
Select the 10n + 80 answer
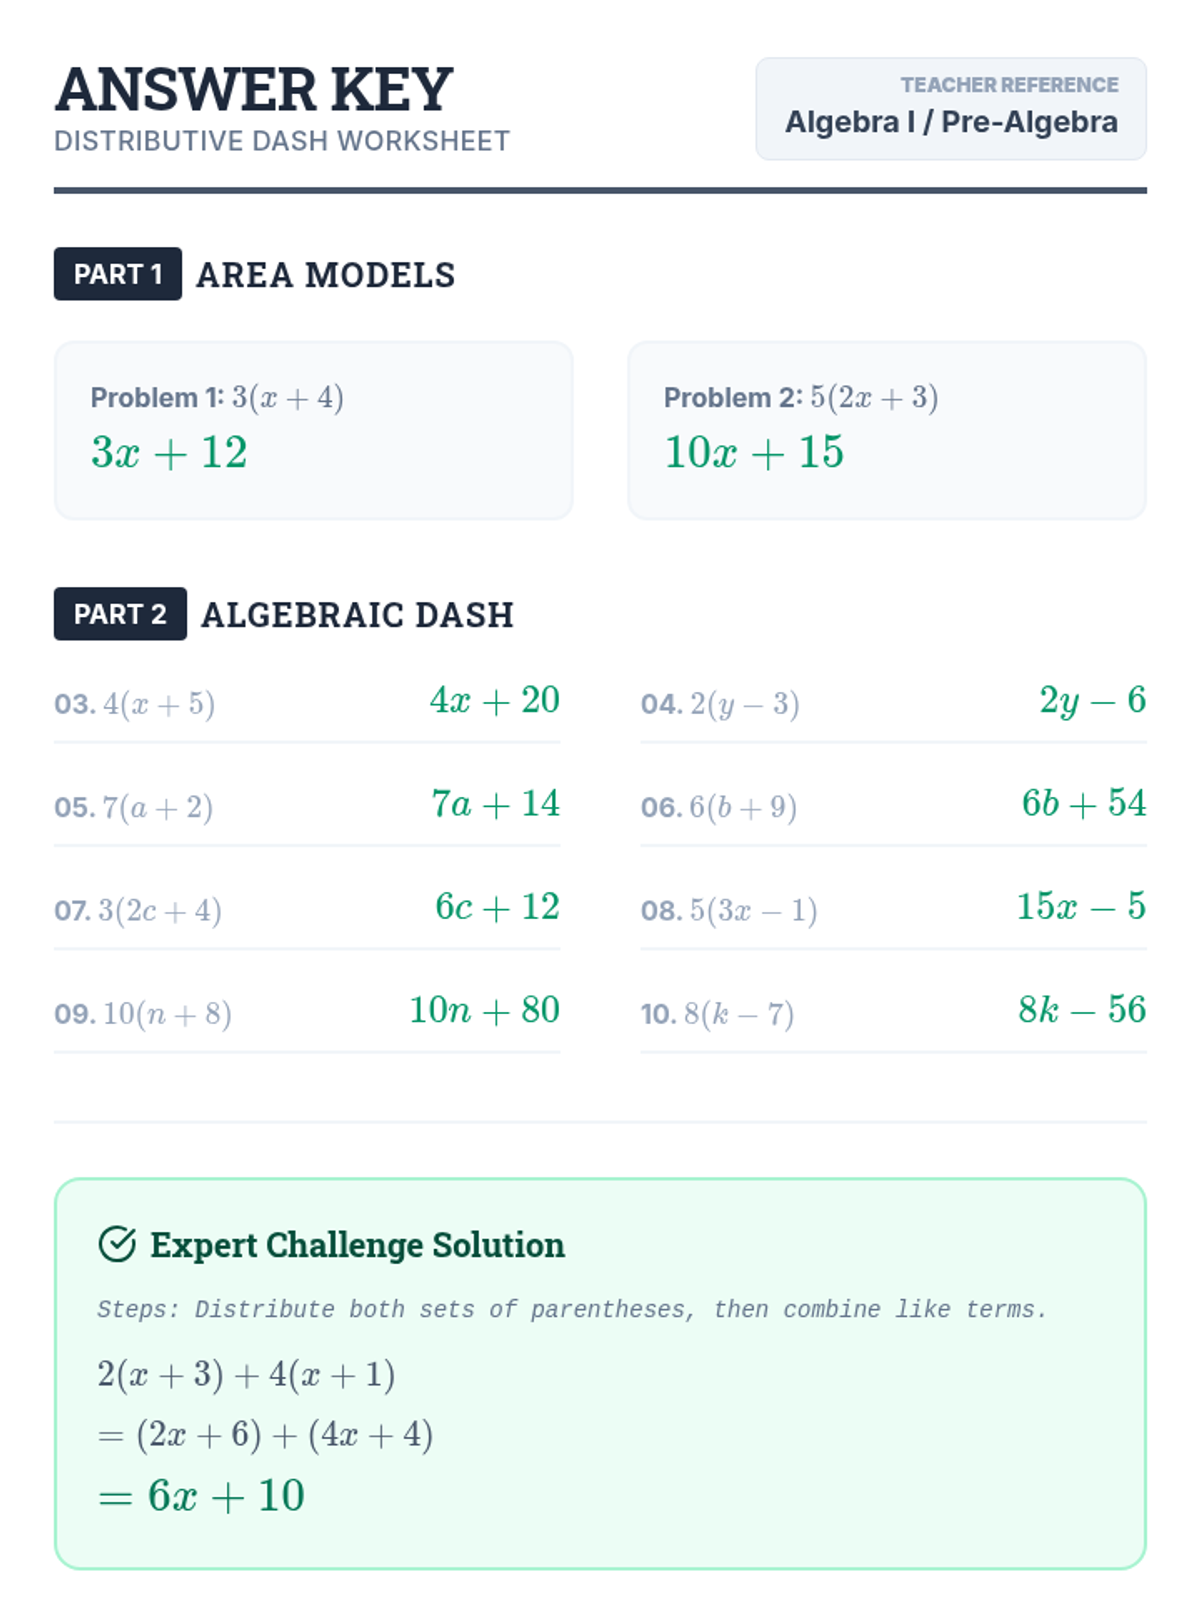coord(485,1010)
